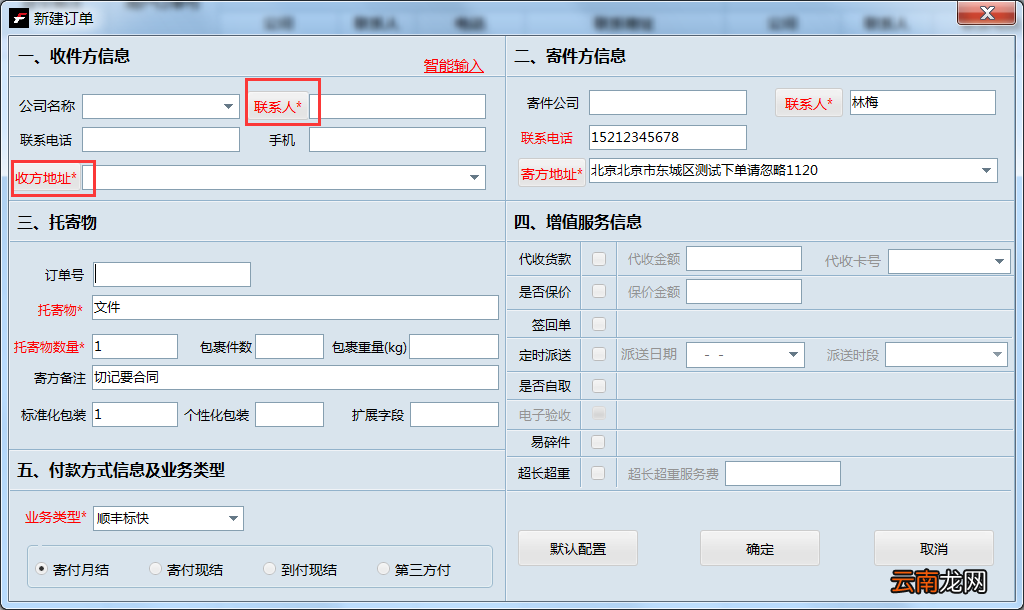Click the 寄件公司 input field
The image size is (1024, 610).
click(x=668, y=103)
